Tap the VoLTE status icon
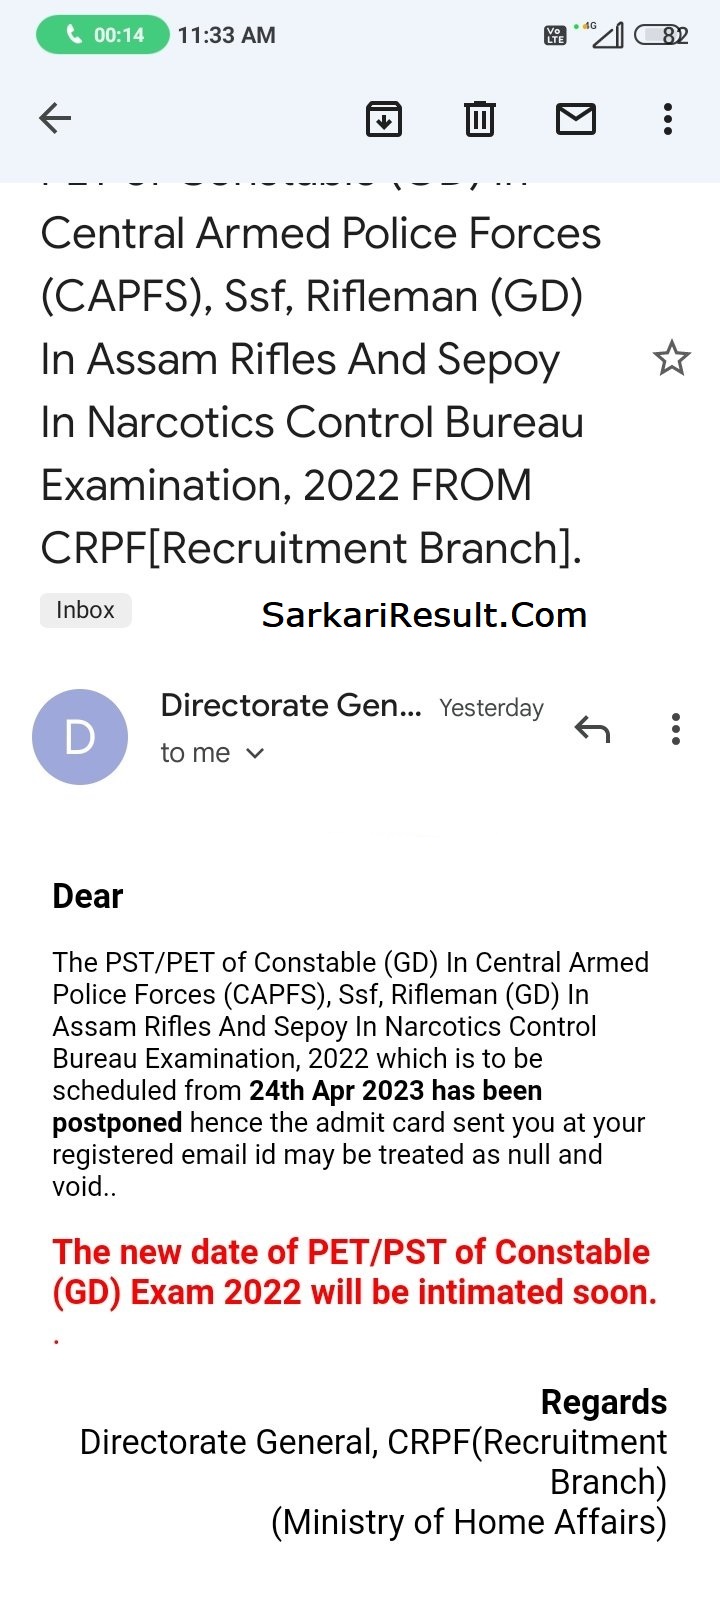Screen dimensions: 720x1600 point(555,36)
